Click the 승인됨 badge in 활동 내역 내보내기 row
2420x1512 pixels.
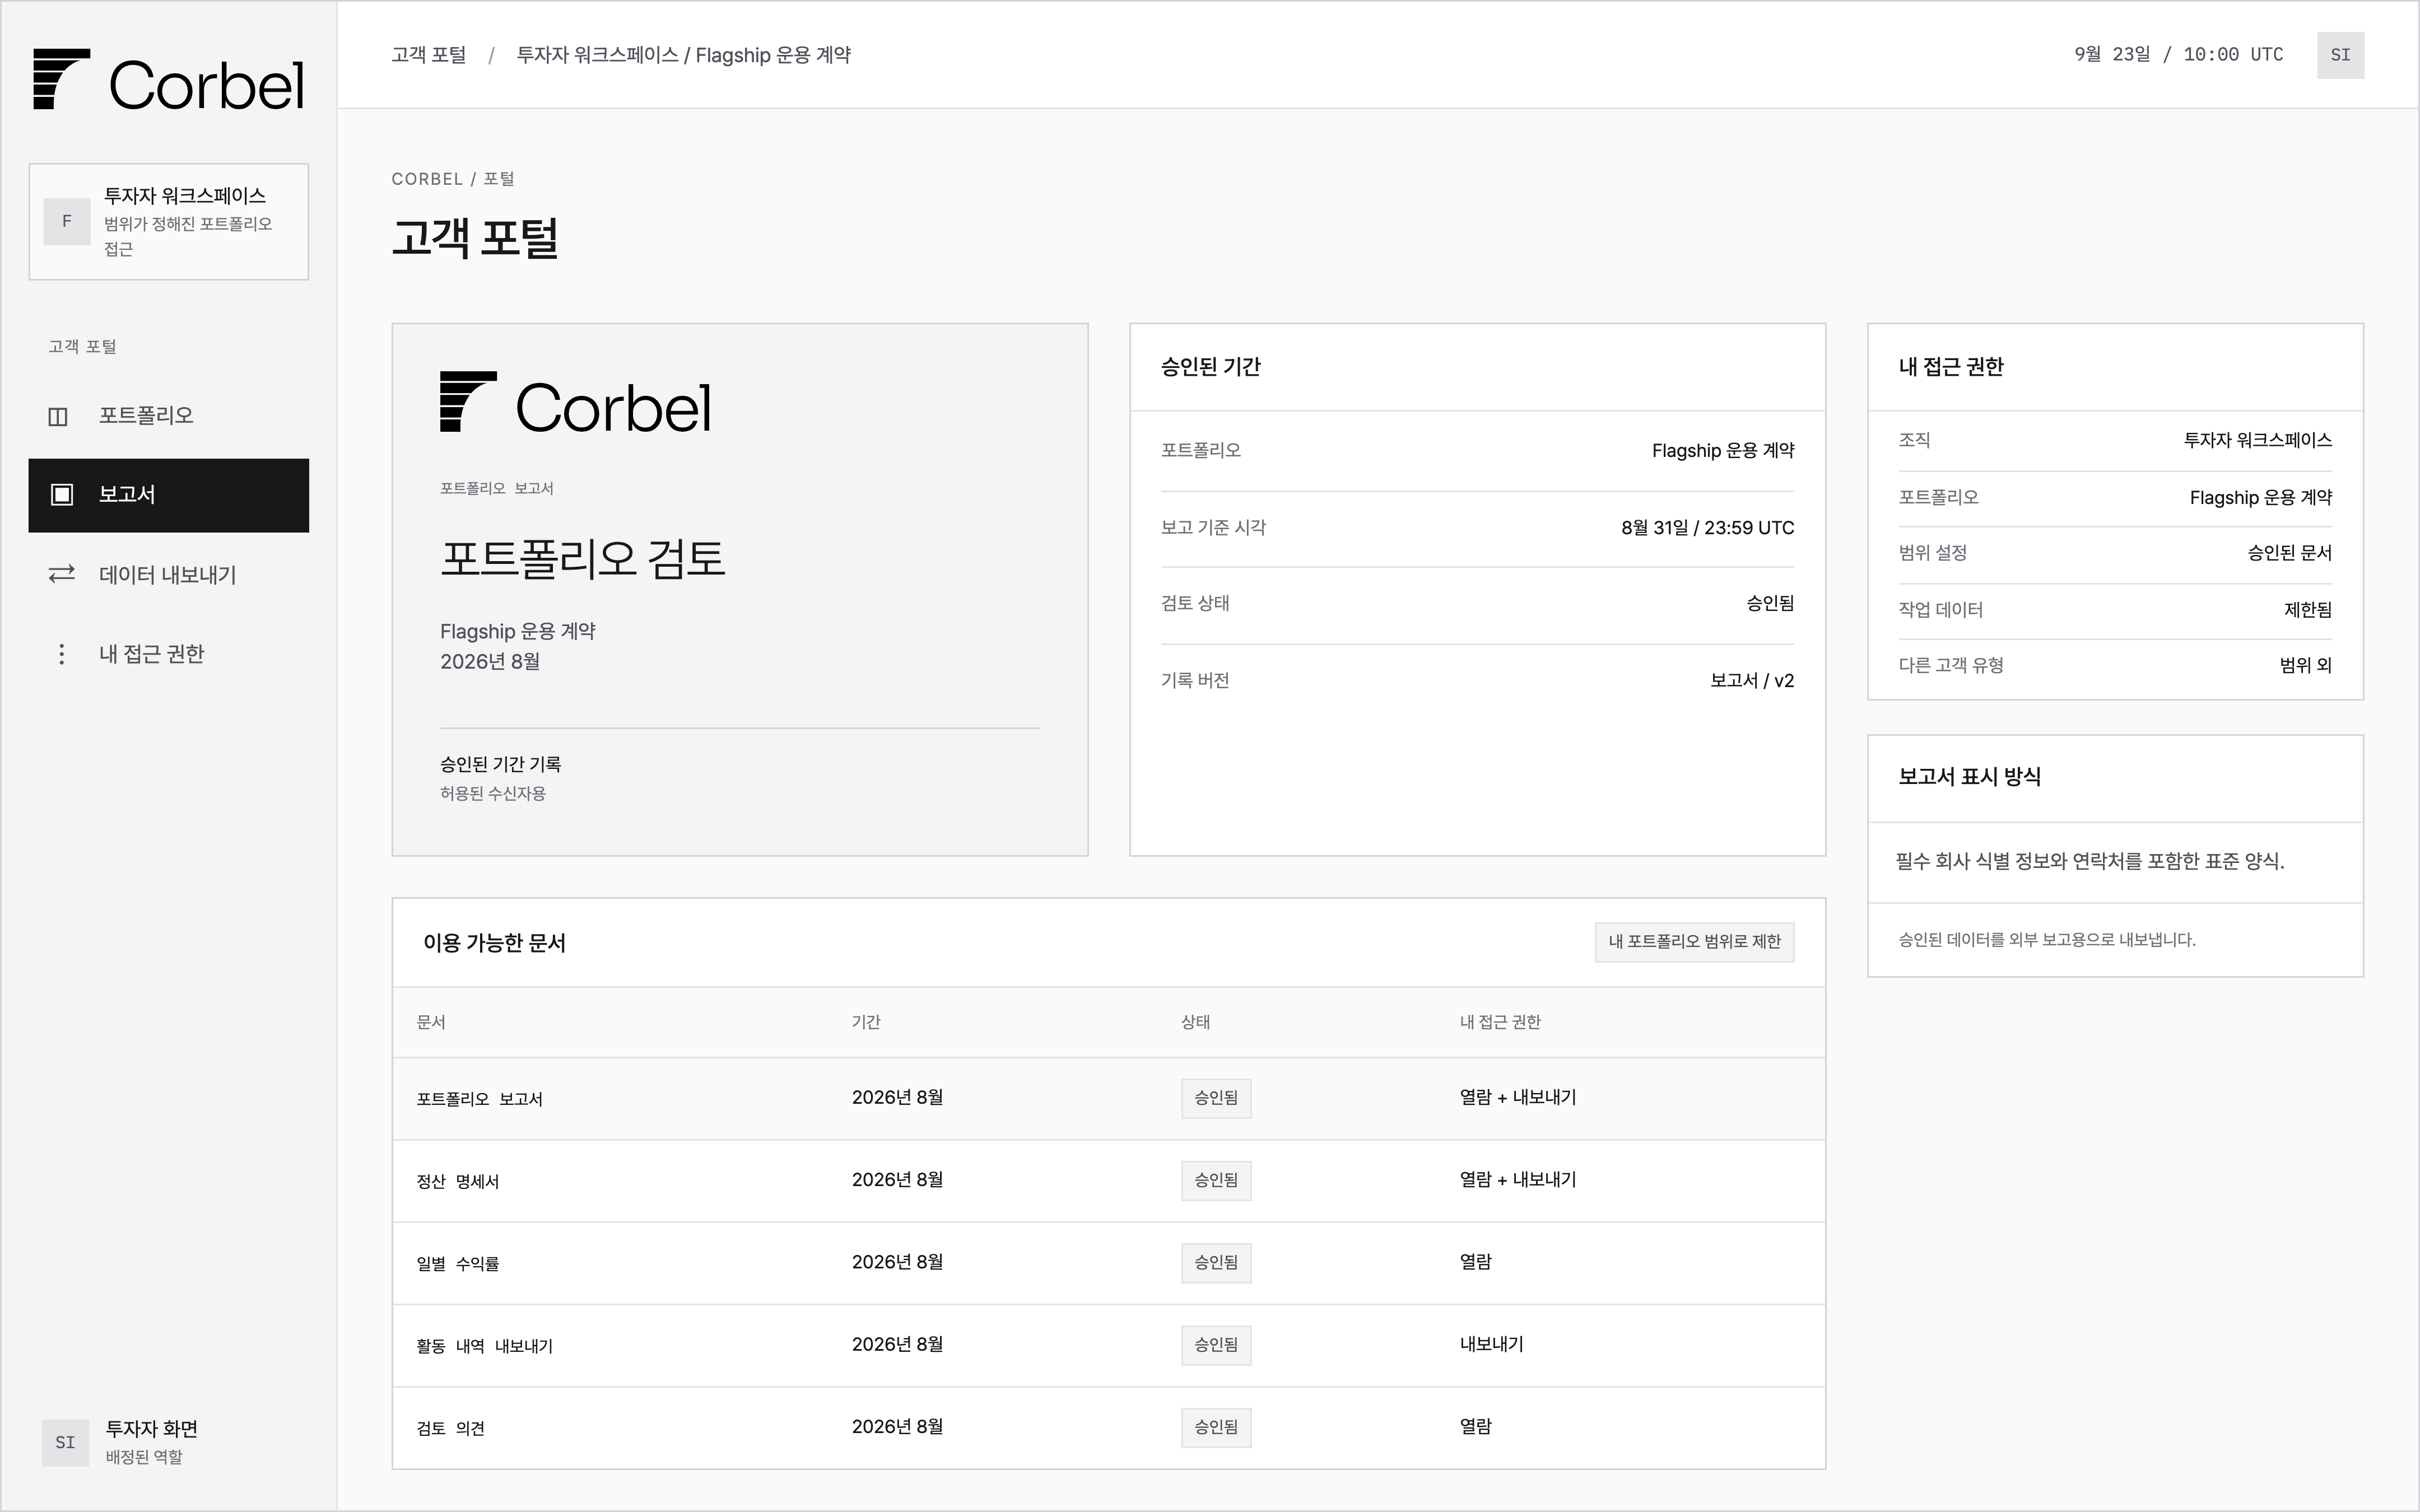pos(1216,1345)
